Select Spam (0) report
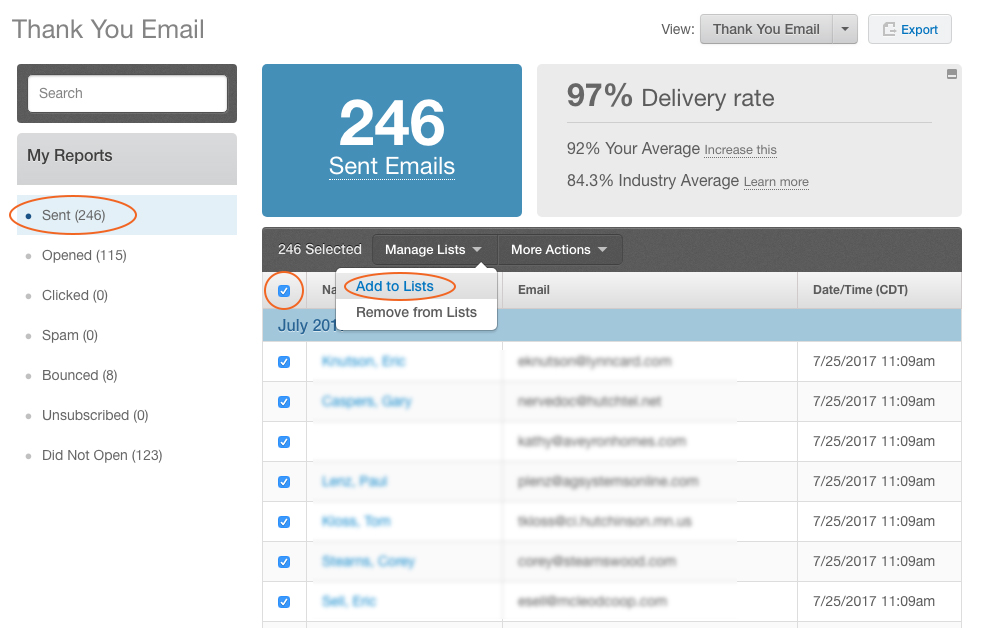This screenshot has height=628, width=1004. coord(69,335)
